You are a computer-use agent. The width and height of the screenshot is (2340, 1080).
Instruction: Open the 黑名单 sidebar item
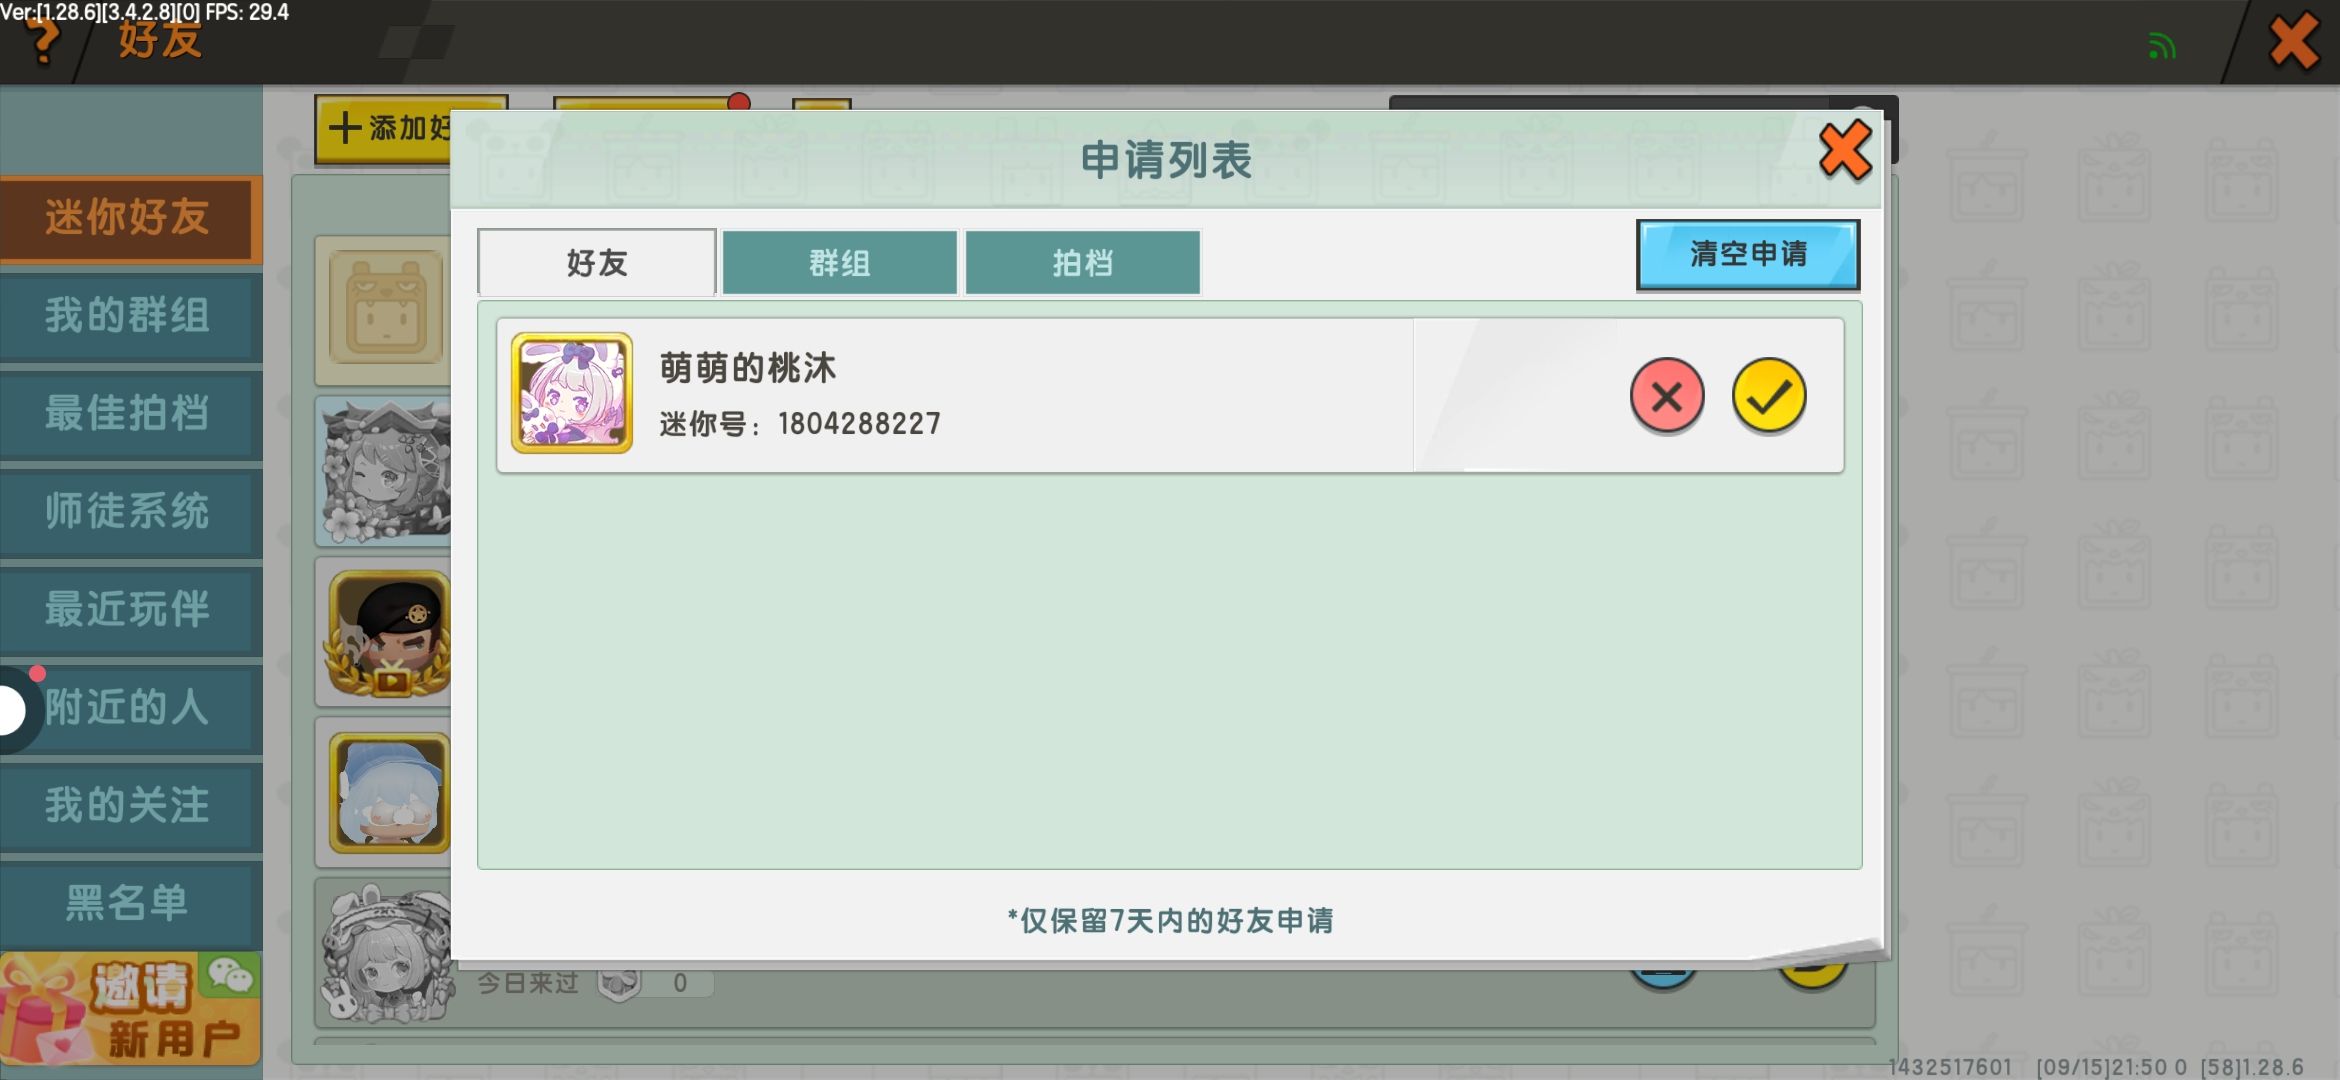coord(128,902)
